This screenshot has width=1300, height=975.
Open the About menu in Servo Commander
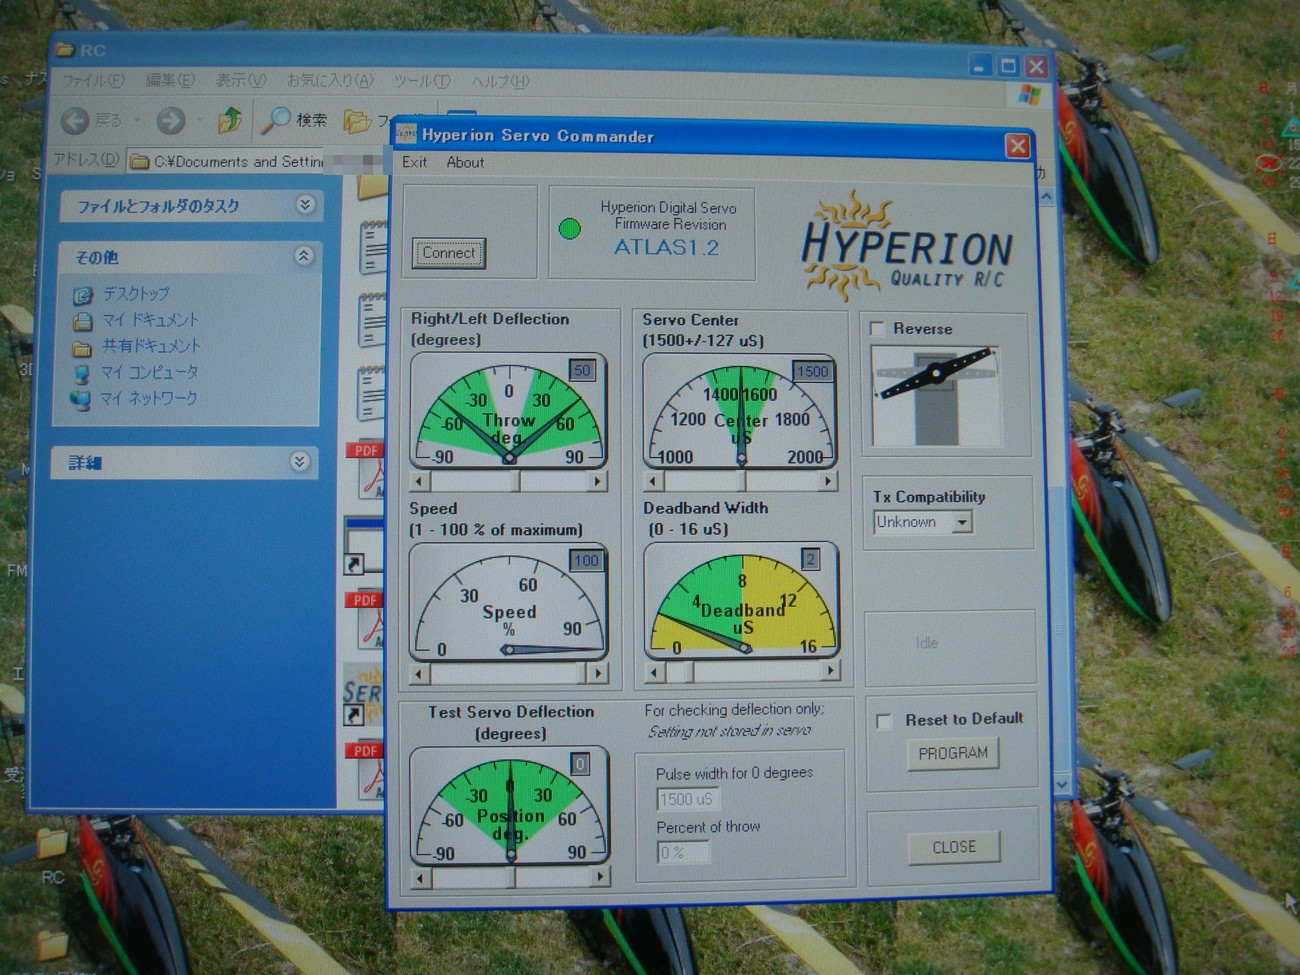465,162
